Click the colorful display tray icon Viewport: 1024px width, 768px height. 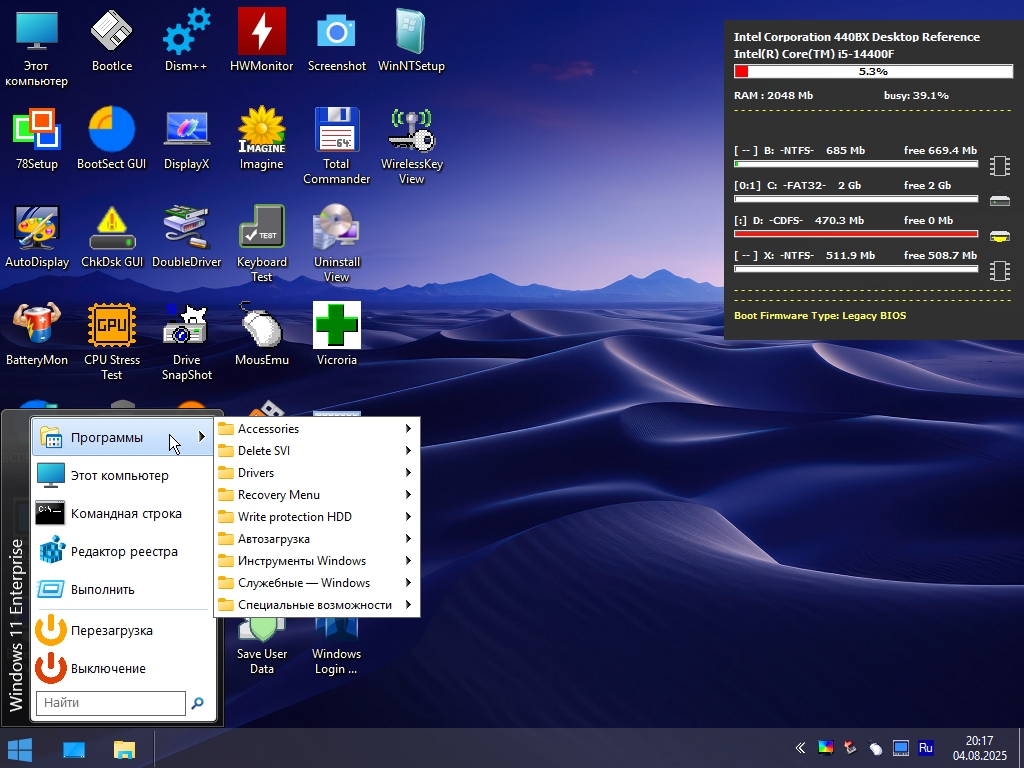[825, 748]
